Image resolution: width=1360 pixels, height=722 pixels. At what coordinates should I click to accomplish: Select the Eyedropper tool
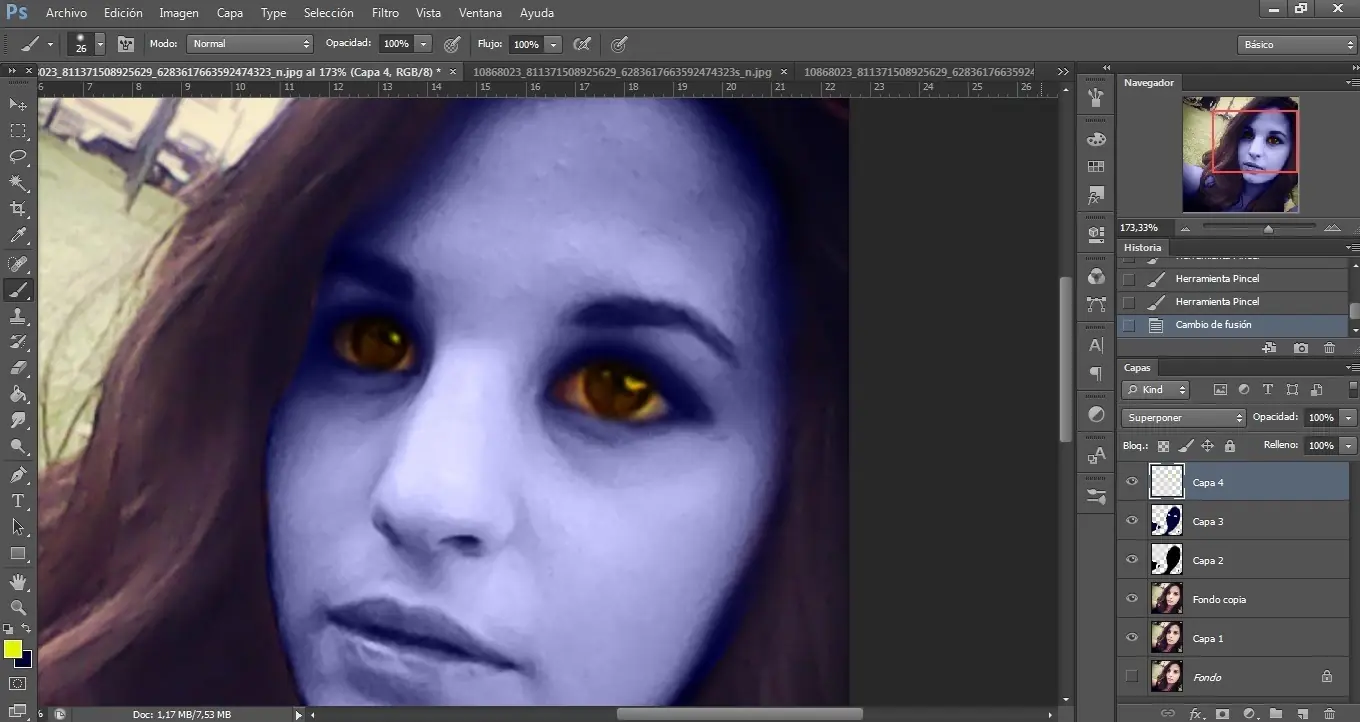[x=18, y=236]
